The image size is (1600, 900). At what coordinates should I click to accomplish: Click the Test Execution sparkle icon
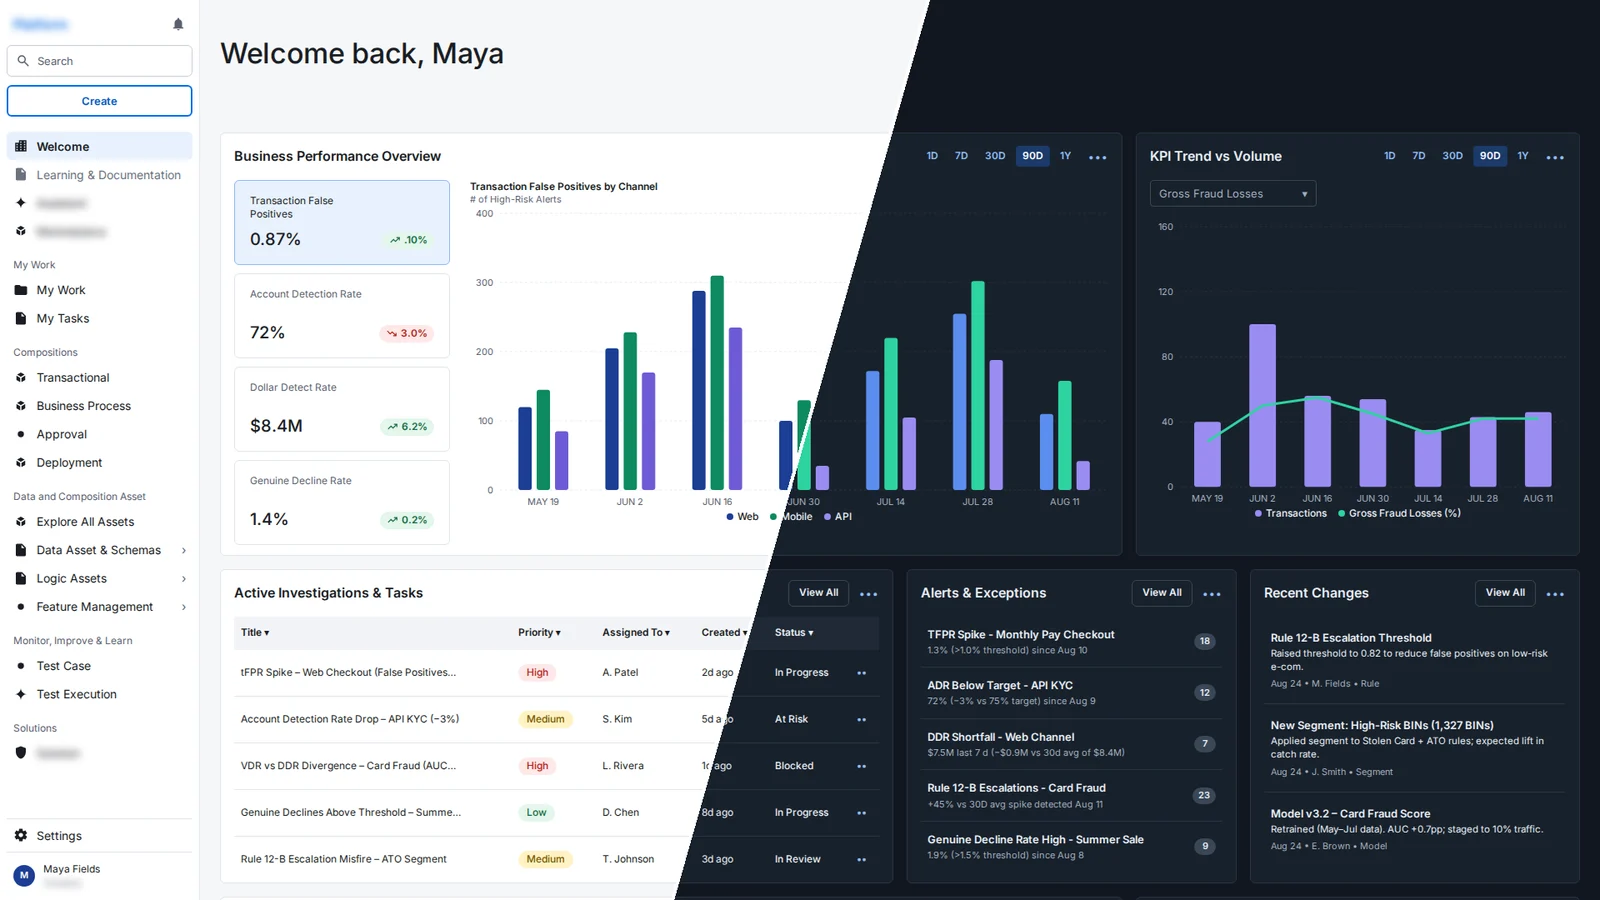(x=21, y=694)
